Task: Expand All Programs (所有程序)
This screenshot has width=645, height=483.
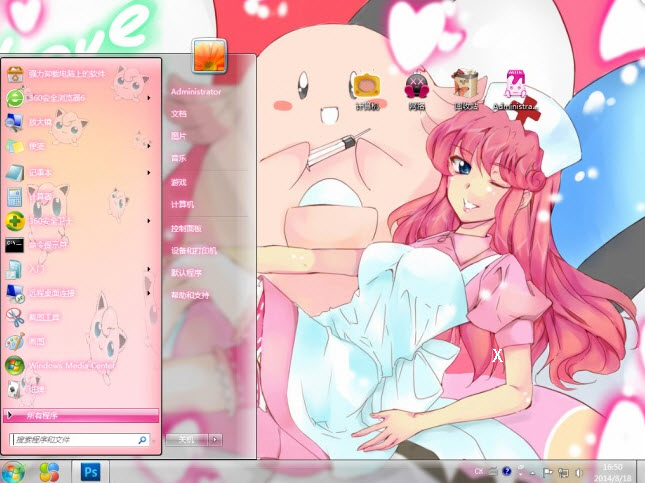Action: (x=81, y=416)
